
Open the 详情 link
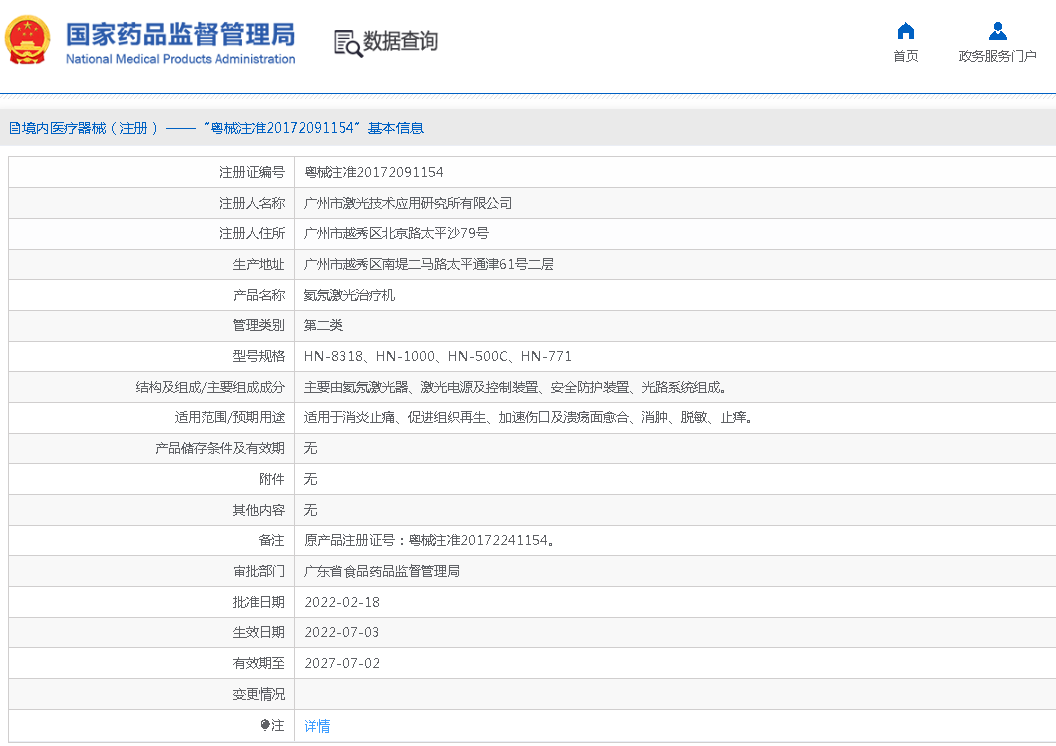pyautogui.click(x=317, y=726)
